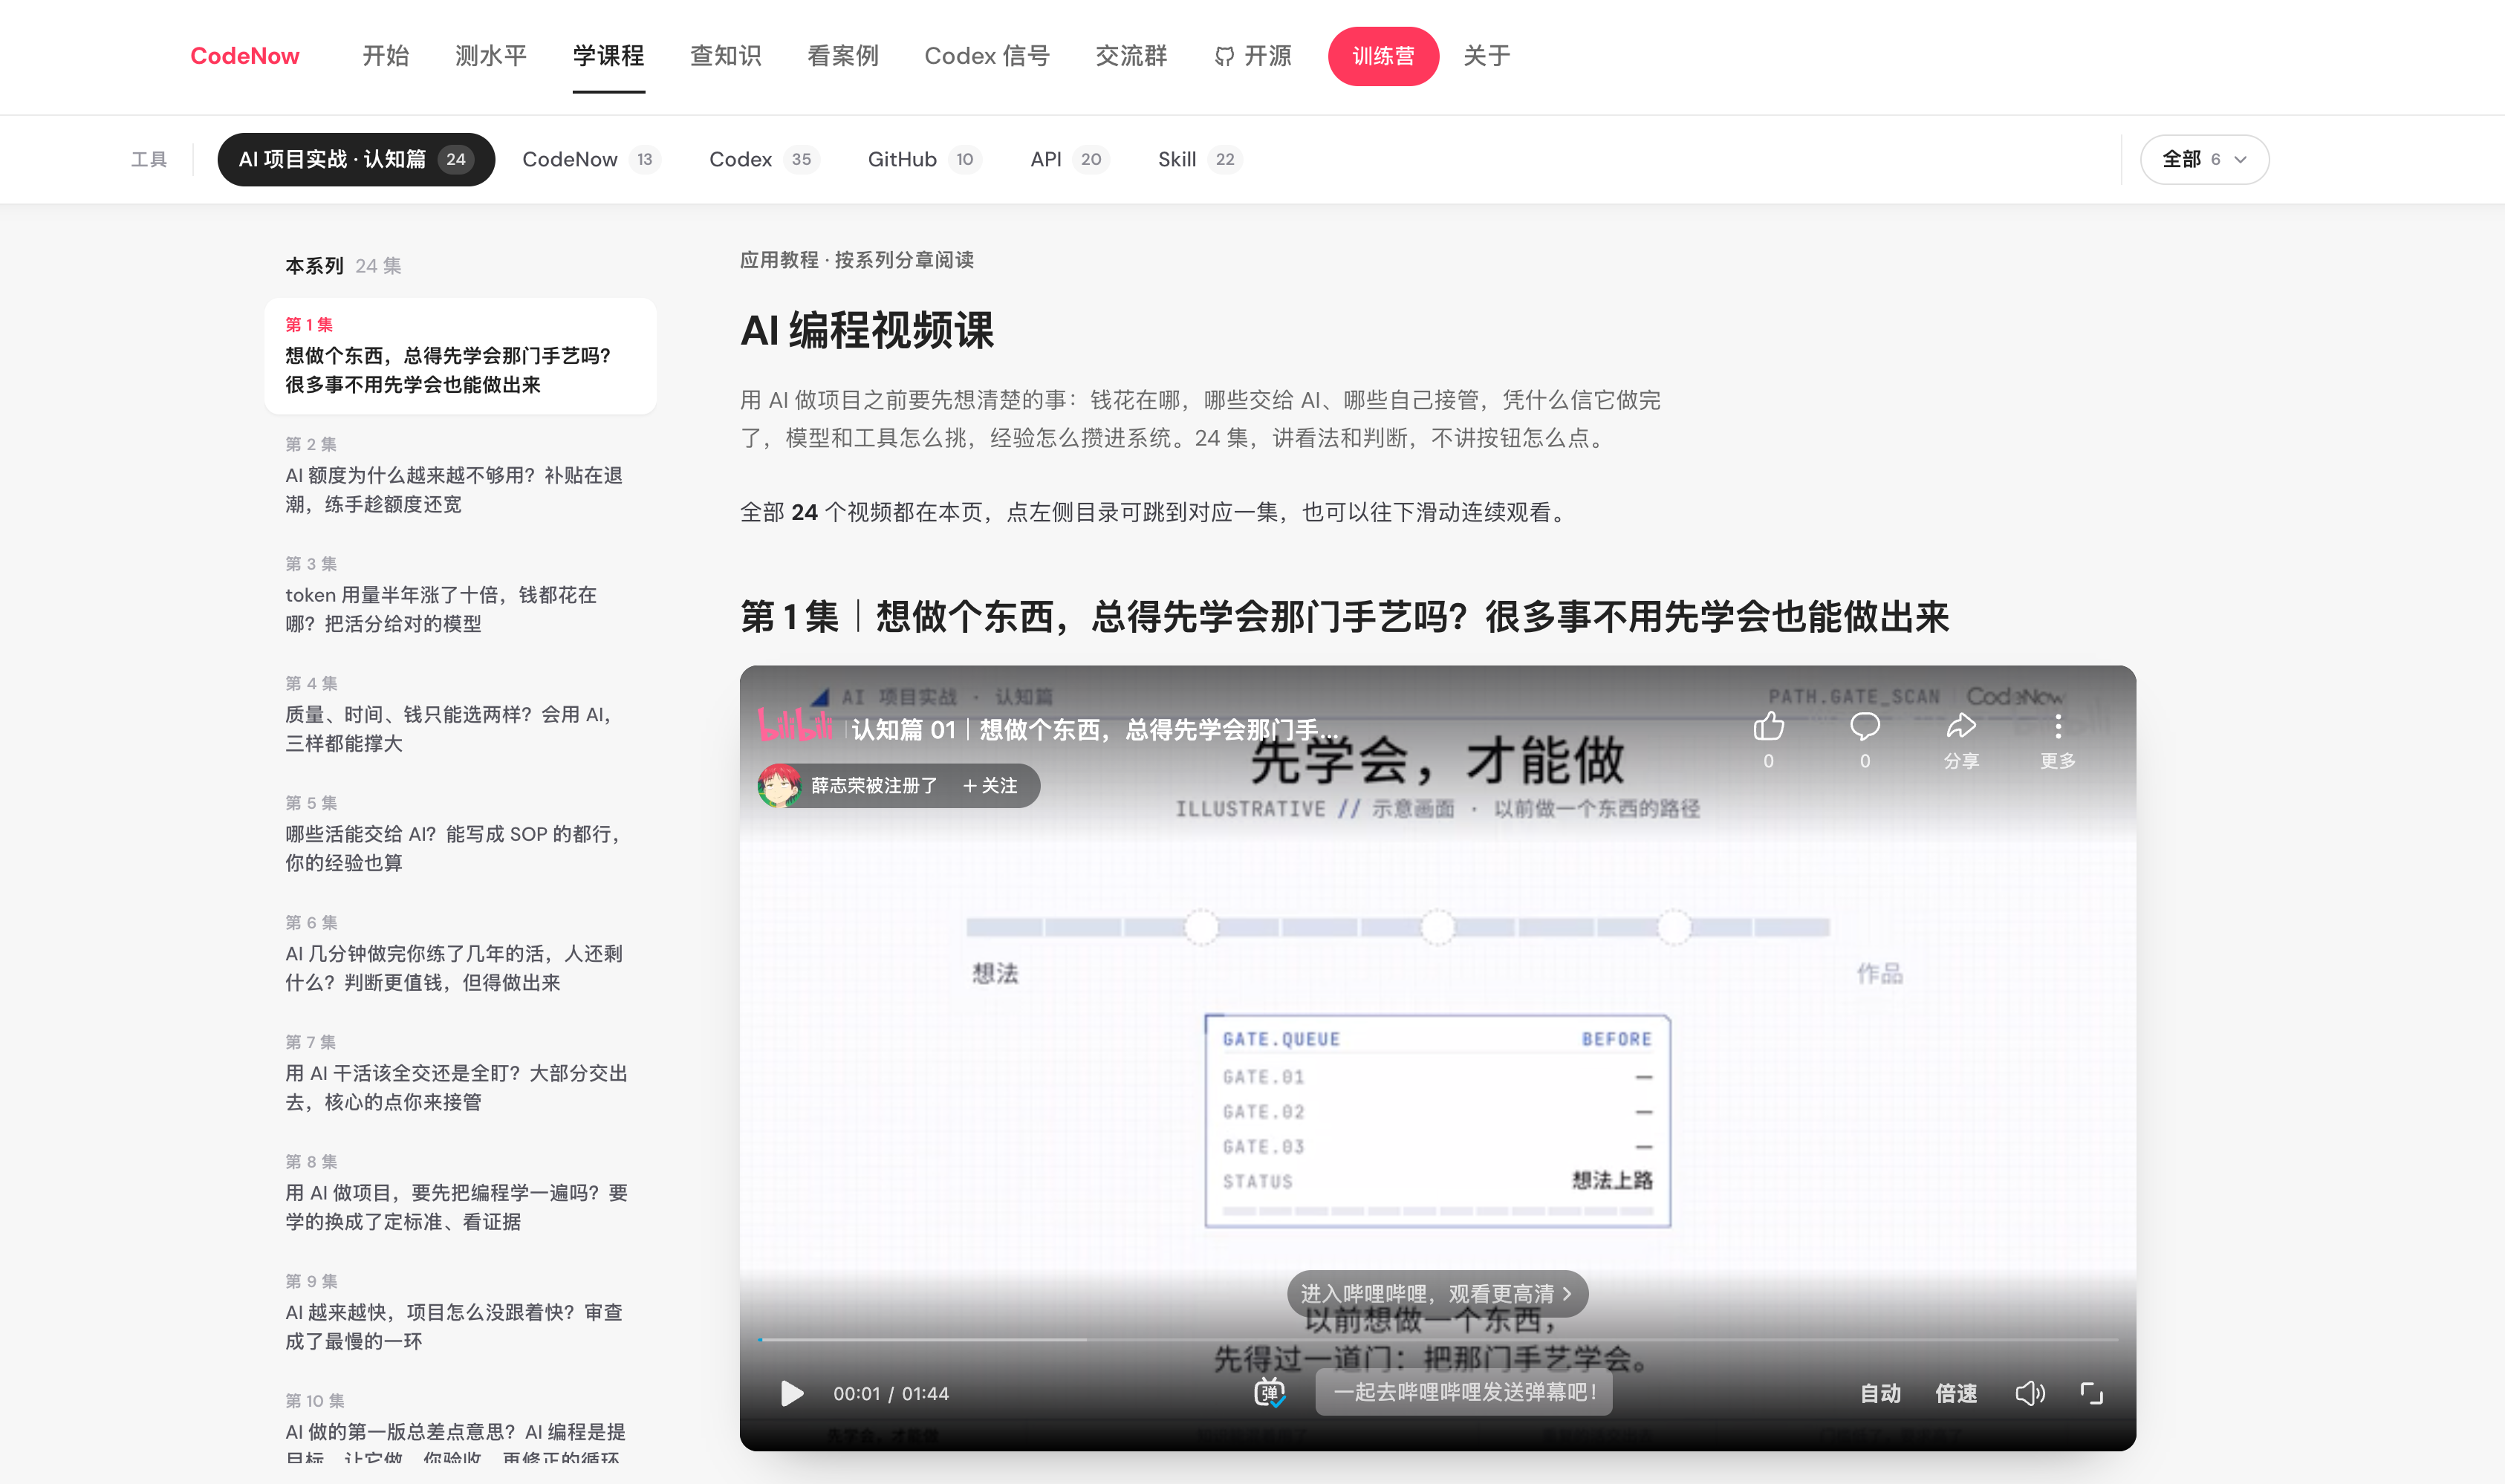
Task: Go to CodeNow home logo
Action: click(245, 56)
